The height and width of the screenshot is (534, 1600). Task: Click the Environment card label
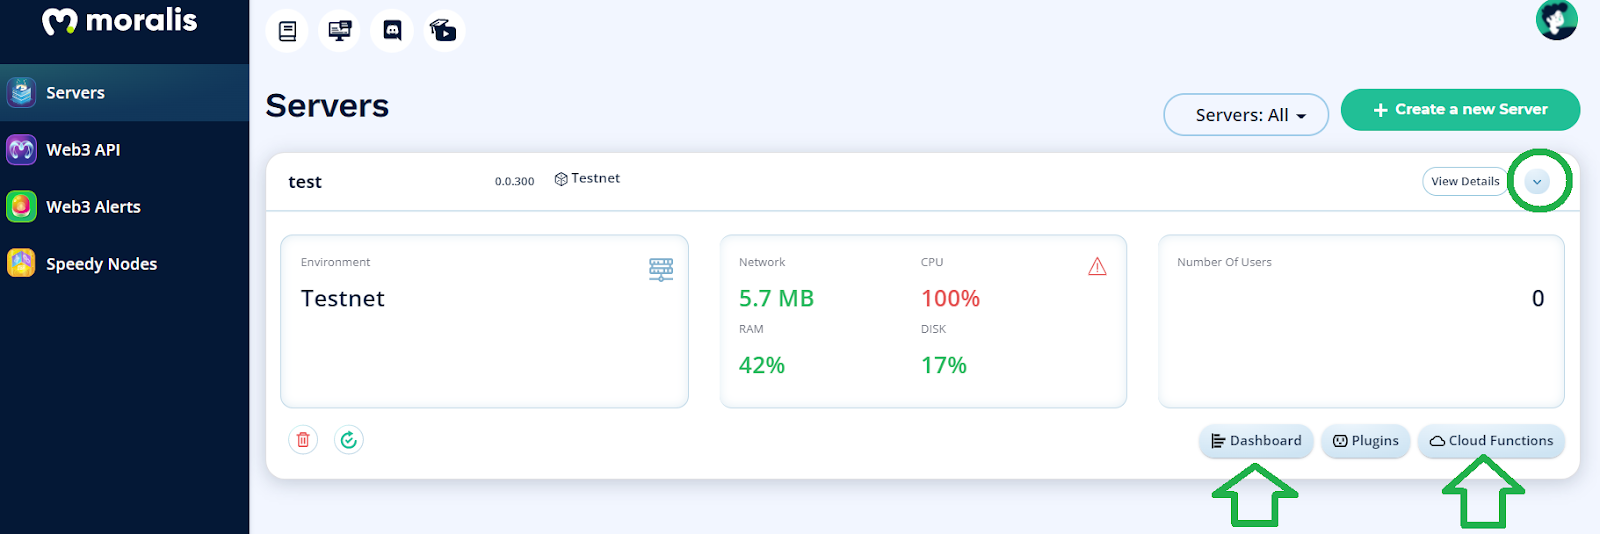(x=335, y=262)
